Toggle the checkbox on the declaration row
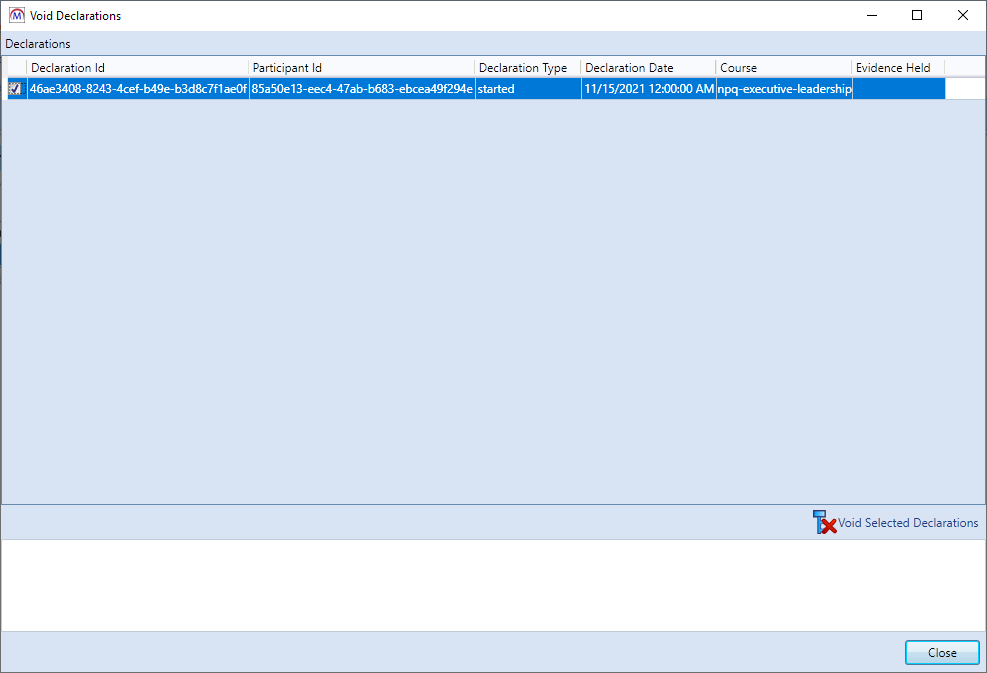Screen dimensions: 987x673 point(15,89)
